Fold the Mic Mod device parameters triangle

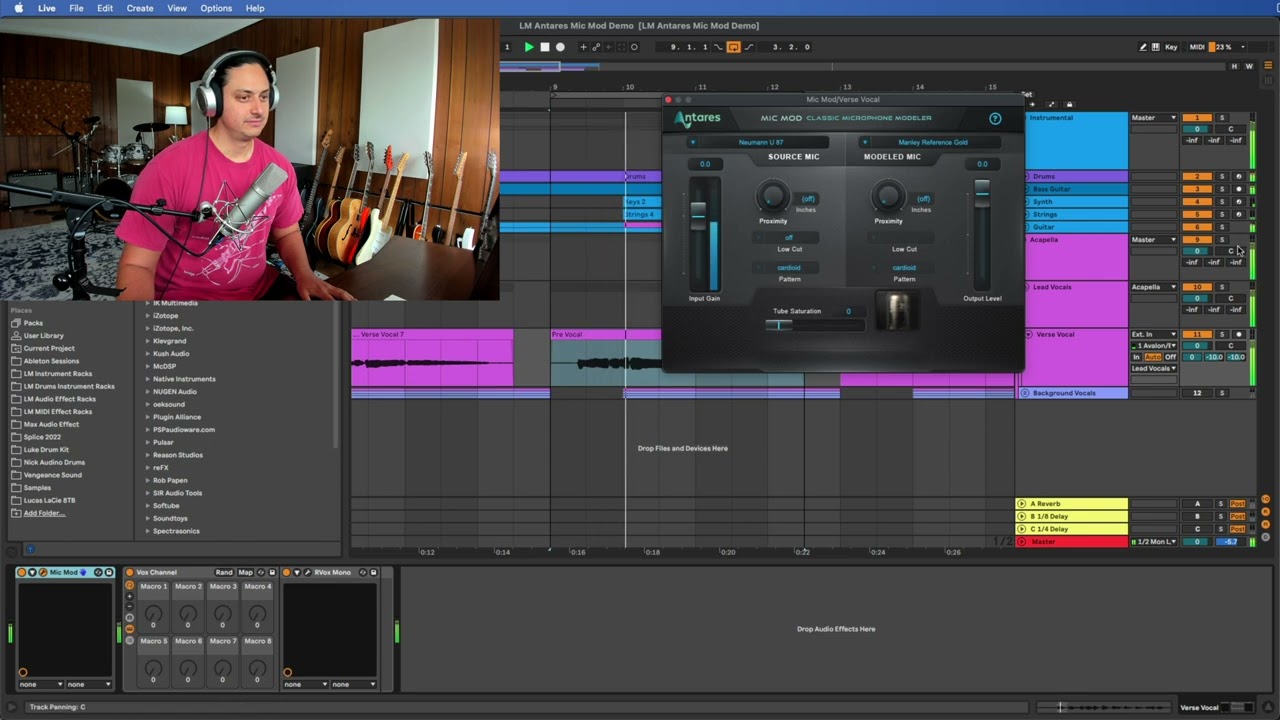pos(32,572)
